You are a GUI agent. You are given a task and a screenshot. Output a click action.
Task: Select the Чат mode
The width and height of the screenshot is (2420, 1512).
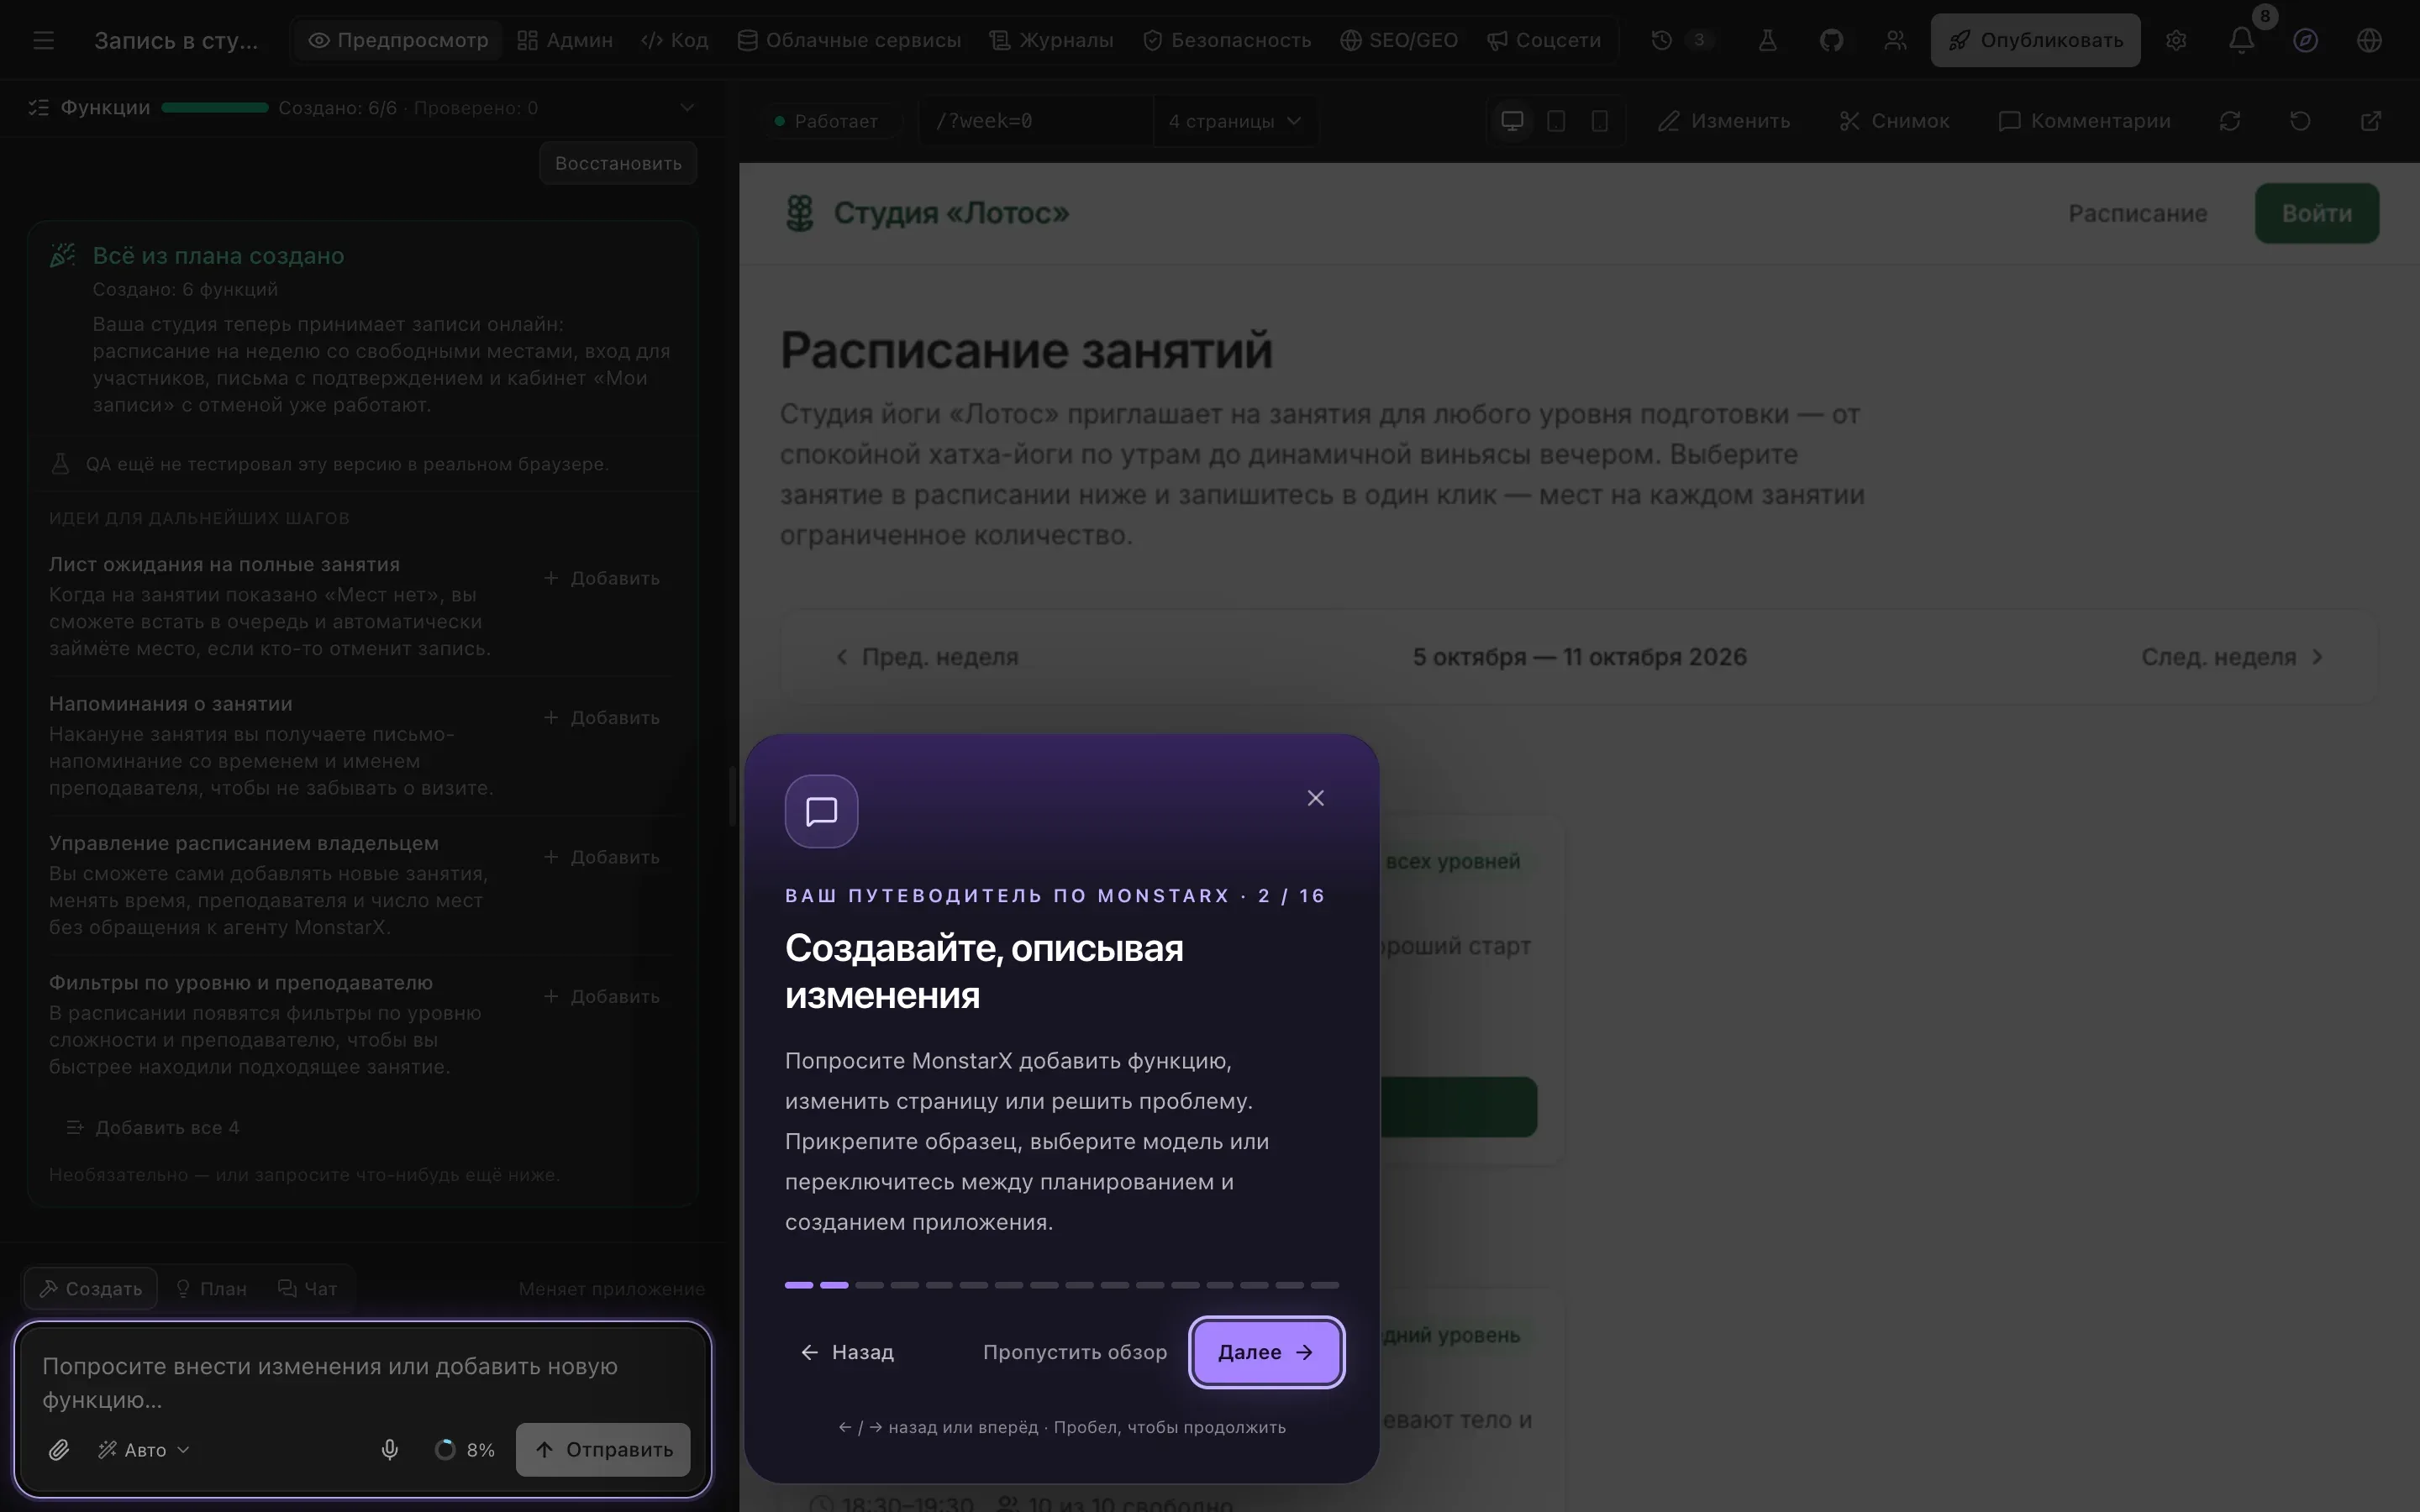click(308, 1288)
